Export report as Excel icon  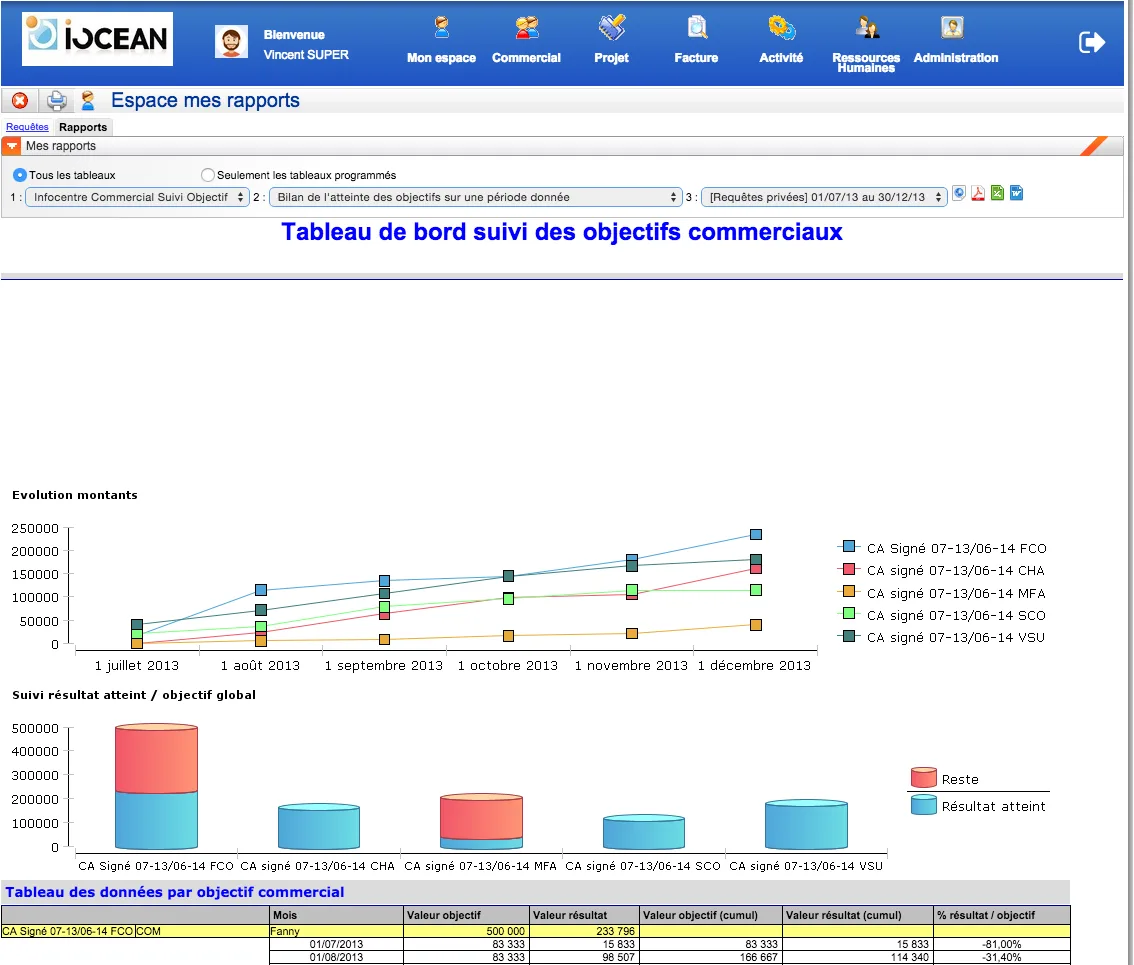click(997, 193)
